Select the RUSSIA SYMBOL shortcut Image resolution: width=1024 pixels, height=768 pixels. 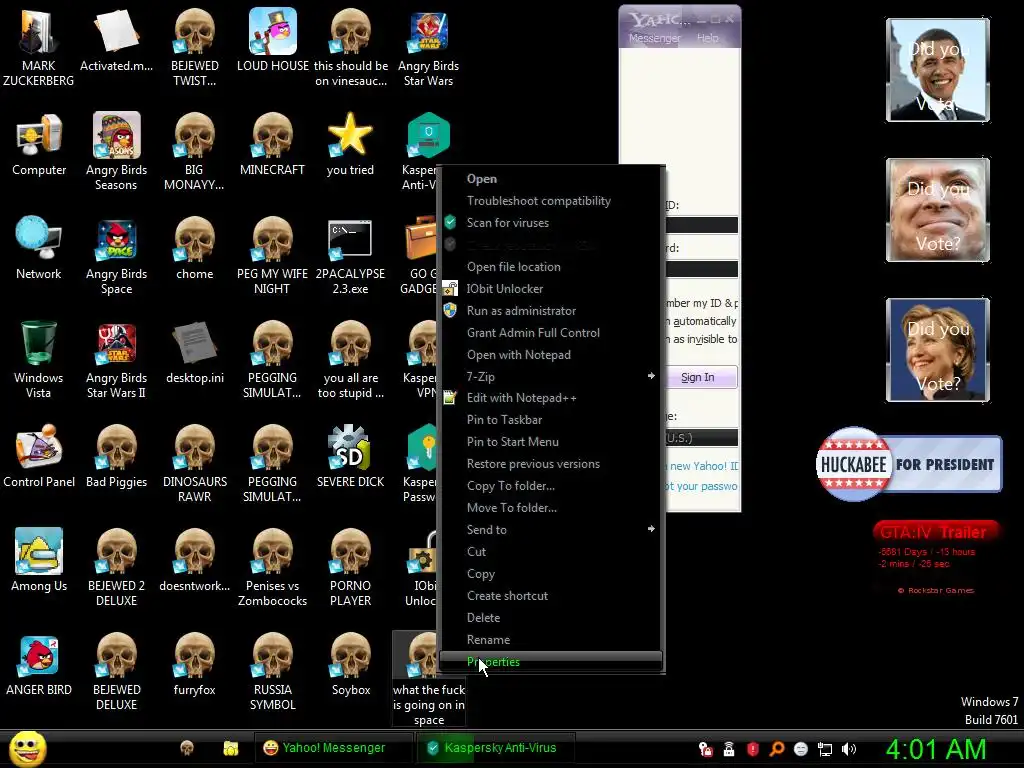(x=272, y=671)
